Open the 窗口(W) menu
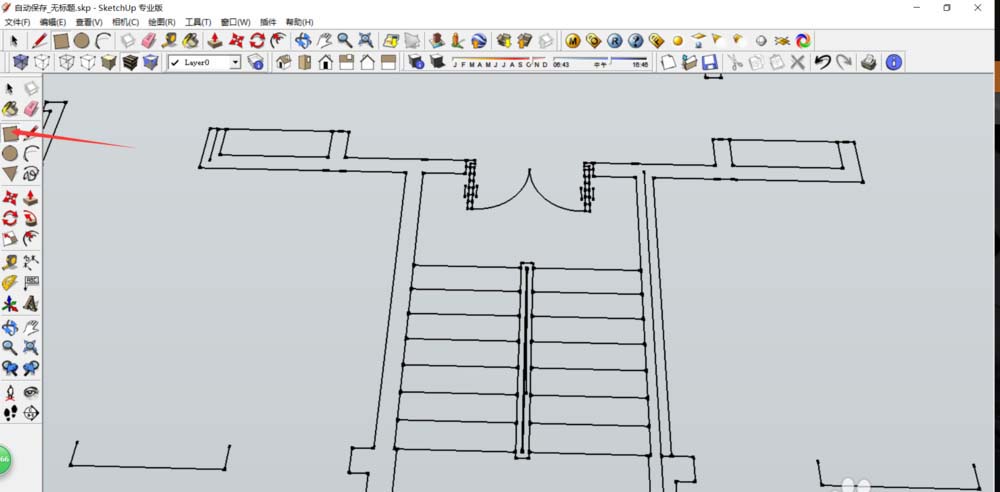Screen dimensions: 1000x492 point(235,22)
